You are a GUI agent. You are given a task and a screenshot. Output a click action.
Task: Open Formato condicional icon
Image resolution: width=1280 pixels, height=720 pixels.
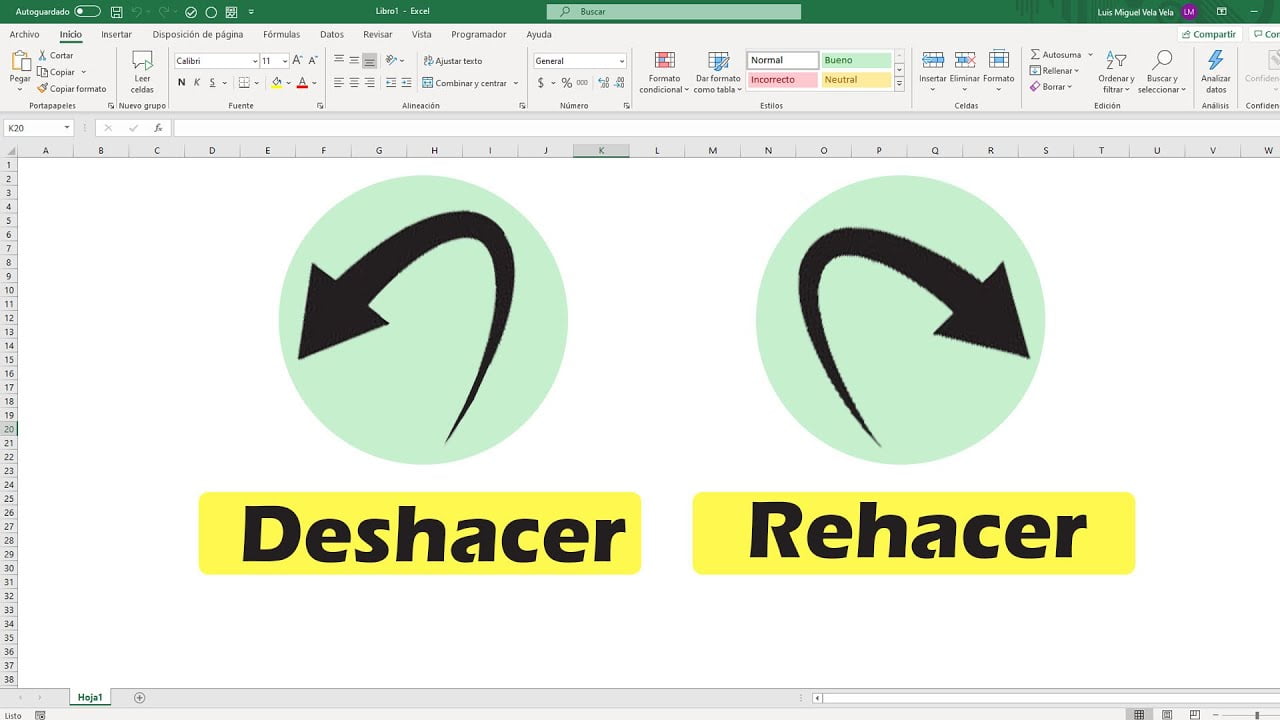coord(664,61)
